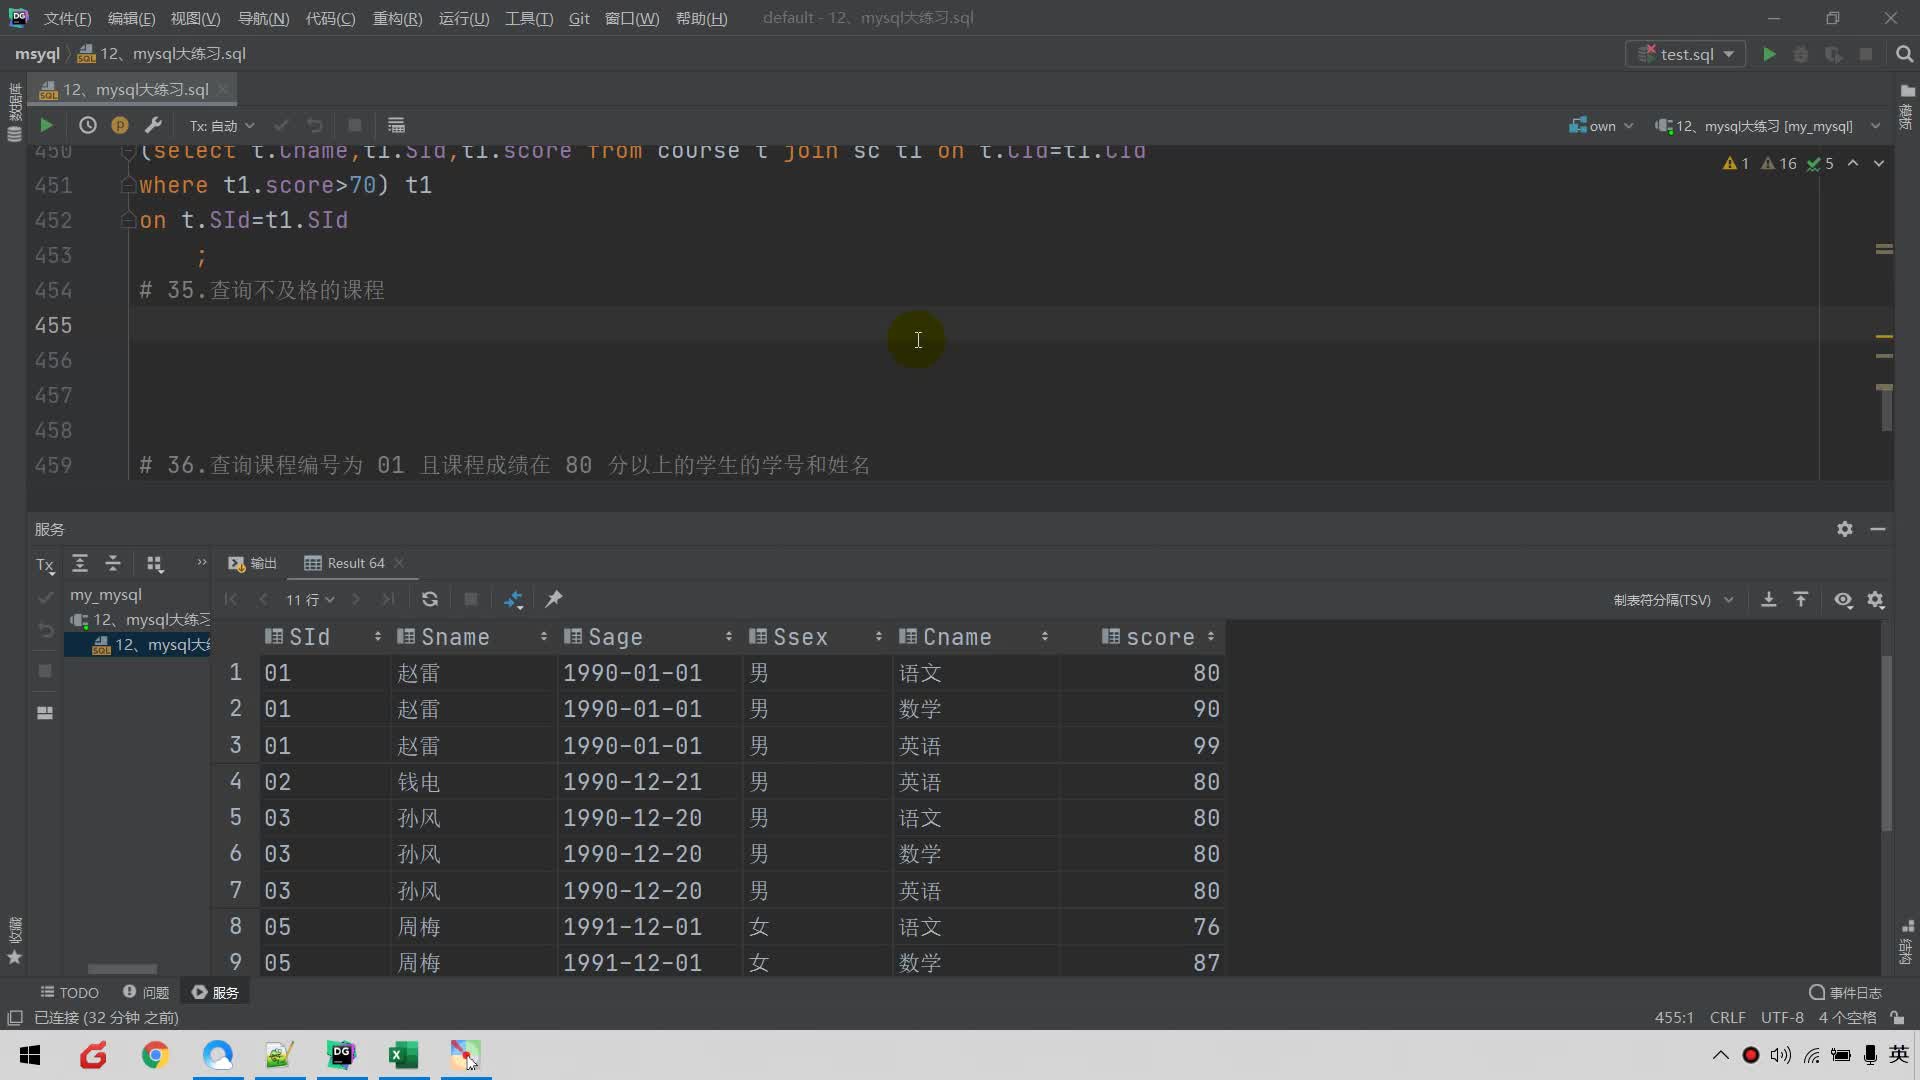This screenshot has height=1080, width=1920.
Task: Collapse all services tree nodes
Action: [x=113, y=563]
